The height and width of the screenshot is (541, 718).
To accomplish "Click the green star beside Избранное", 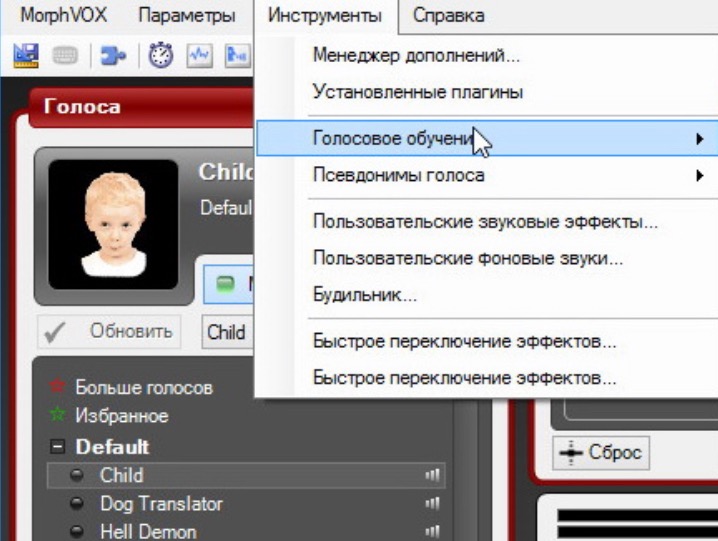I will 56,415.
